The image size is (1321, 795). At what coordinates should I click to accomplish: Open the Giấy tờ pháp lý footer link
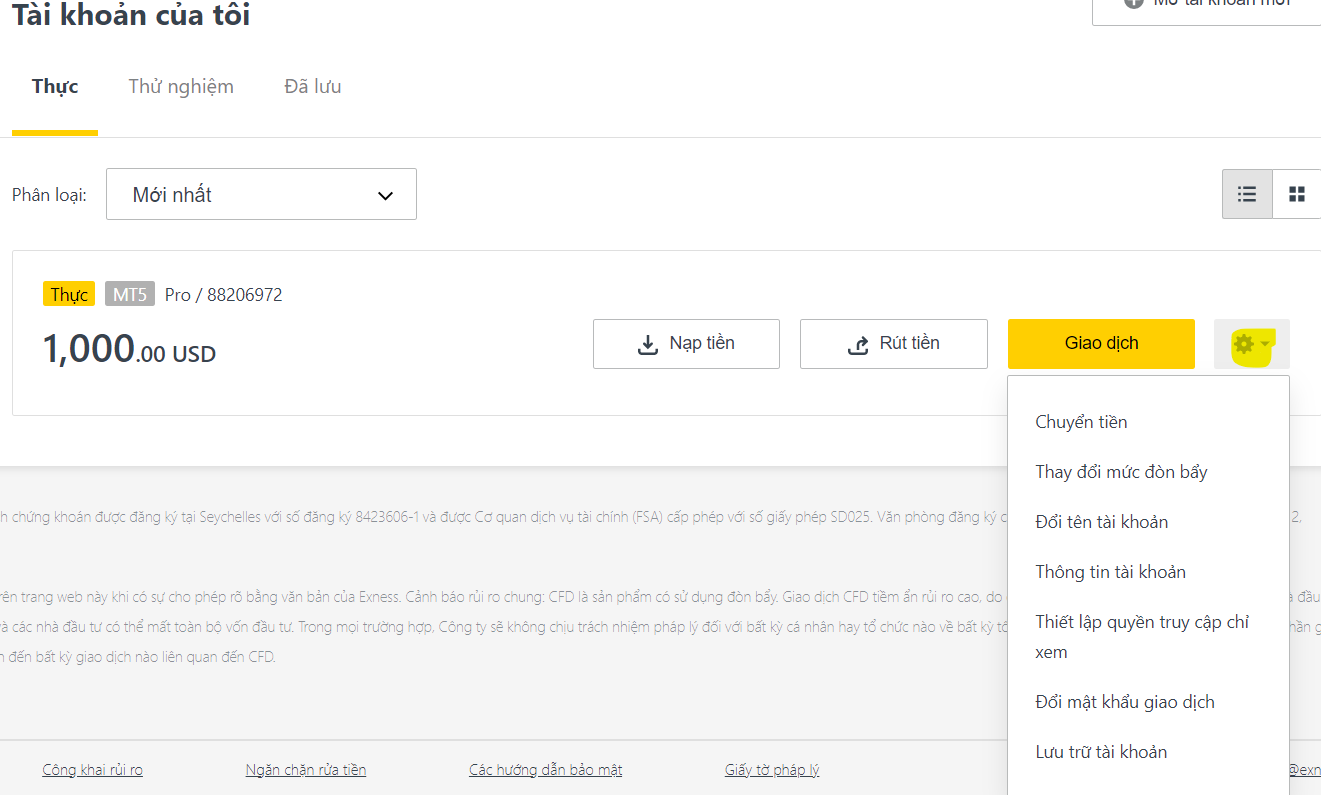click(771, 770)
